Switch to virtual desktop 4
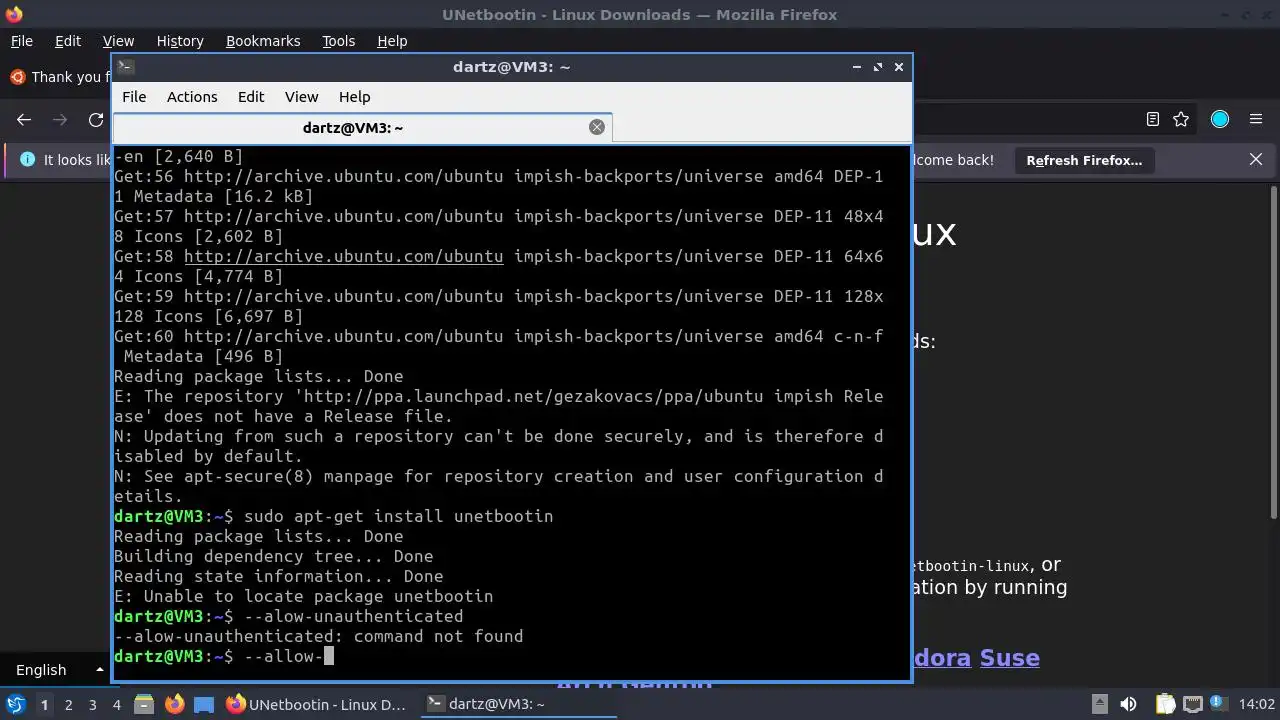This screenshot has height=720, width=1280. 116,705
